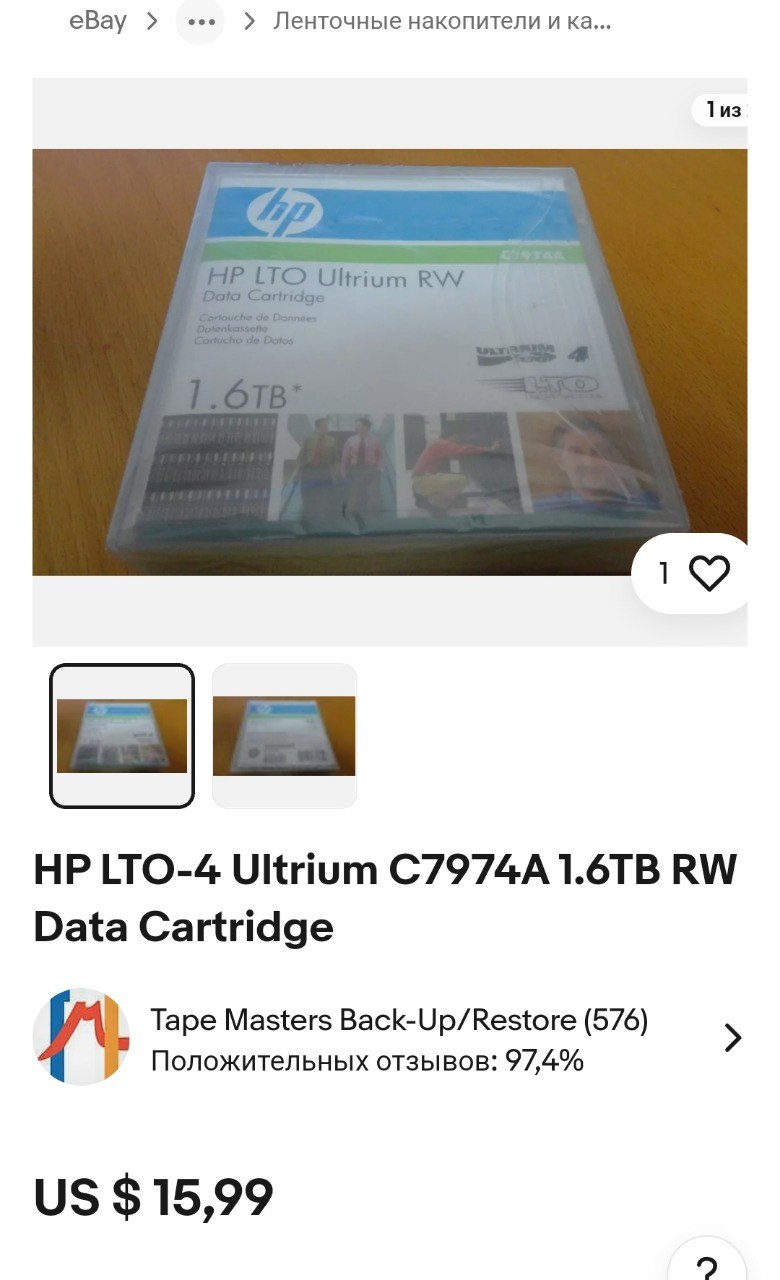This screenshot has height=1280, width=780.
Task: Click the chevron after eBay breadcrumb
Action: pos(152,21)
